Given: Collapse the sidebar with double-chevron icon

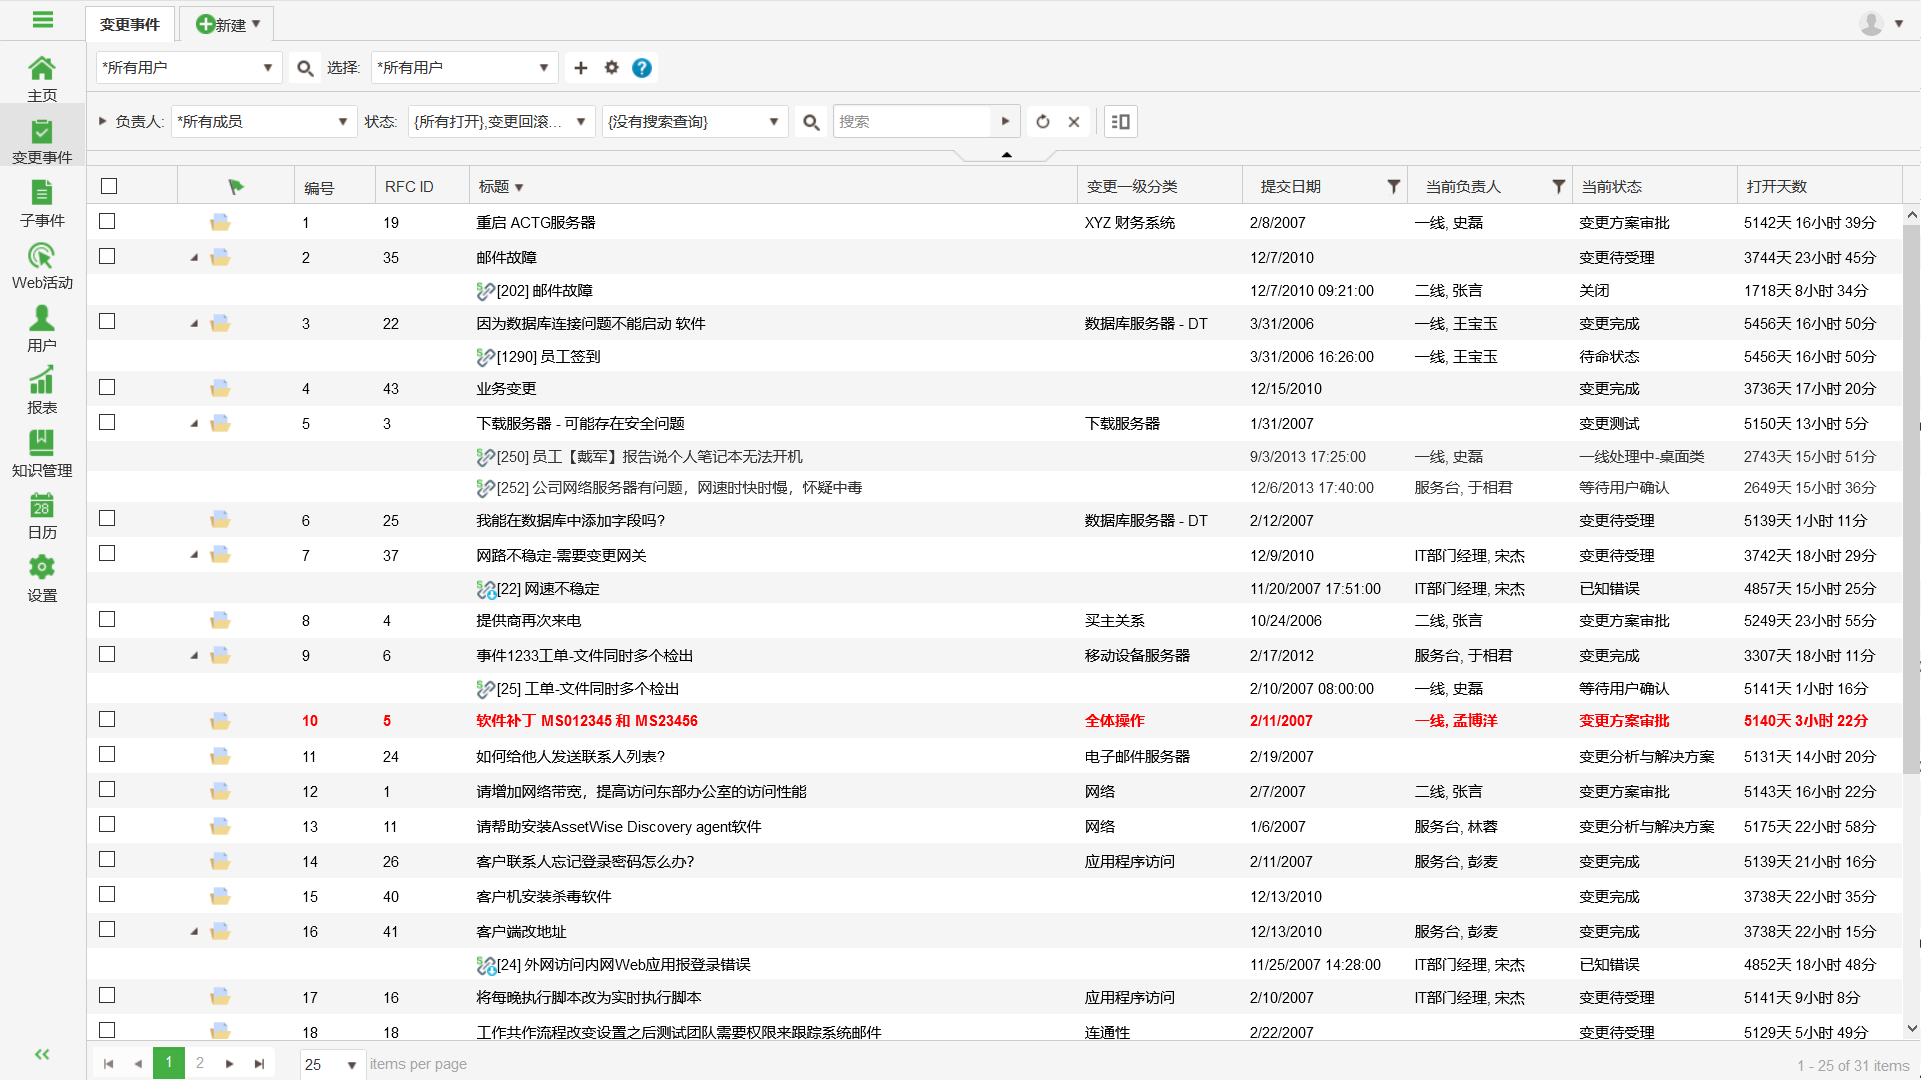Looking at the screenshot, I should coord(42,1054).
